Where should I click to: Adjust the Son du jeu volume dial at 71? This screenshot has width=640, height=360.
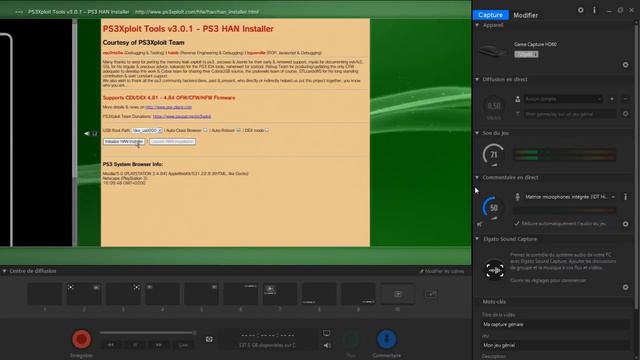tap(493, 155)
